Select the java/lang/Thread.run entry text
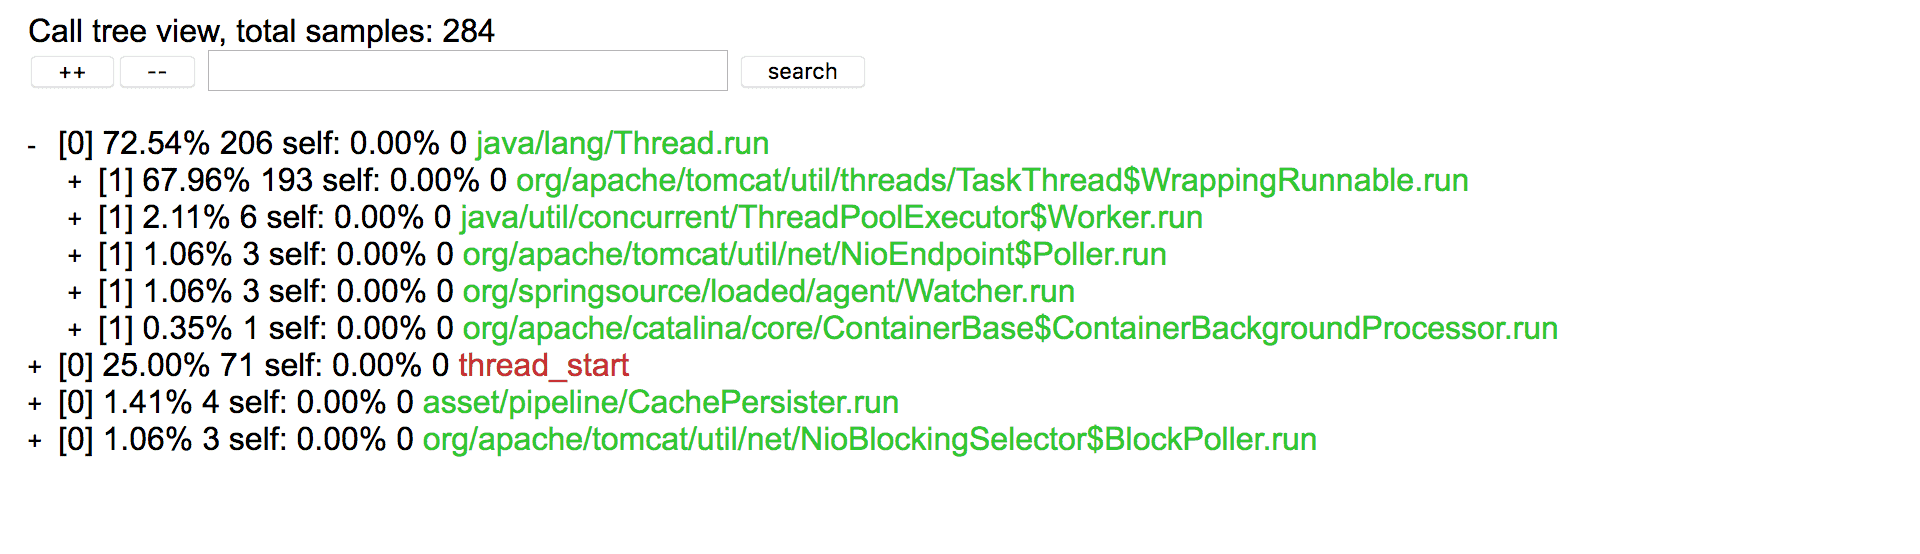 622,144
